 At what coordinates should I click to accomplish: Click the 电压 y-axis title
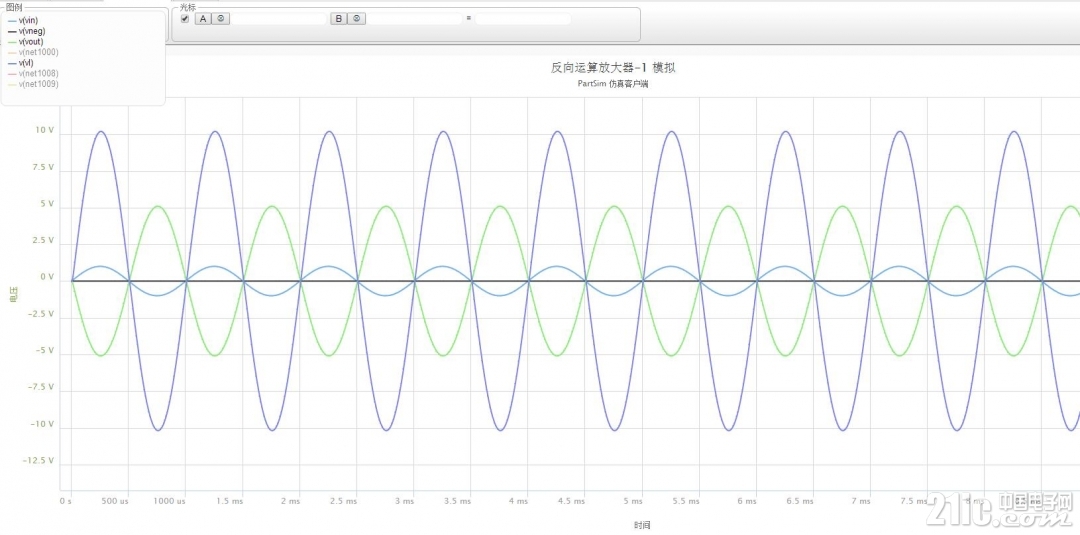point(15,295)
